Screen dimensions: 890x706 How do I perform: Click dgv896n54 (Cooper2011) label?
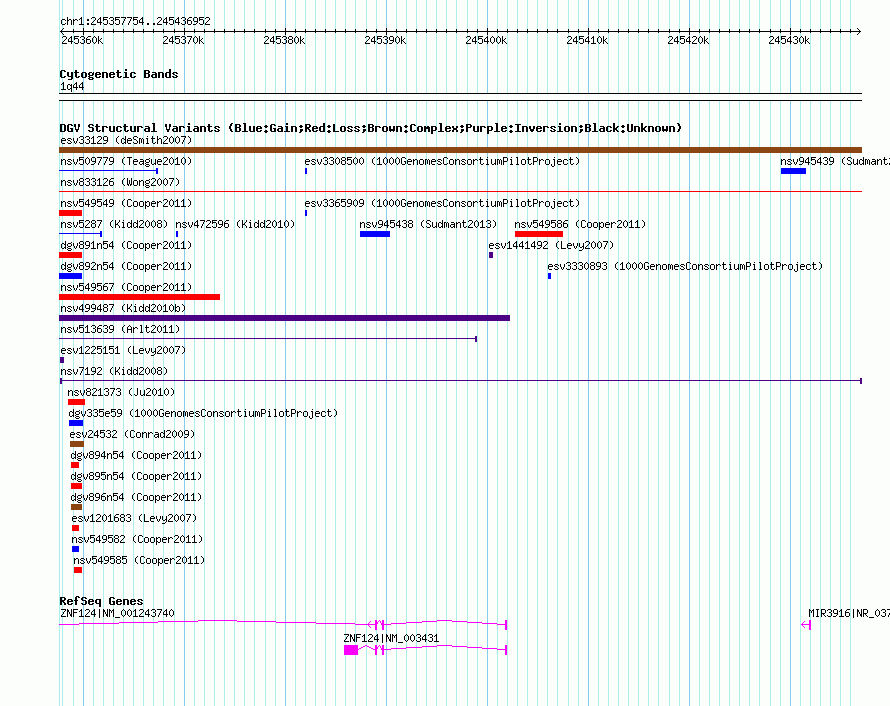coord(136,497)
